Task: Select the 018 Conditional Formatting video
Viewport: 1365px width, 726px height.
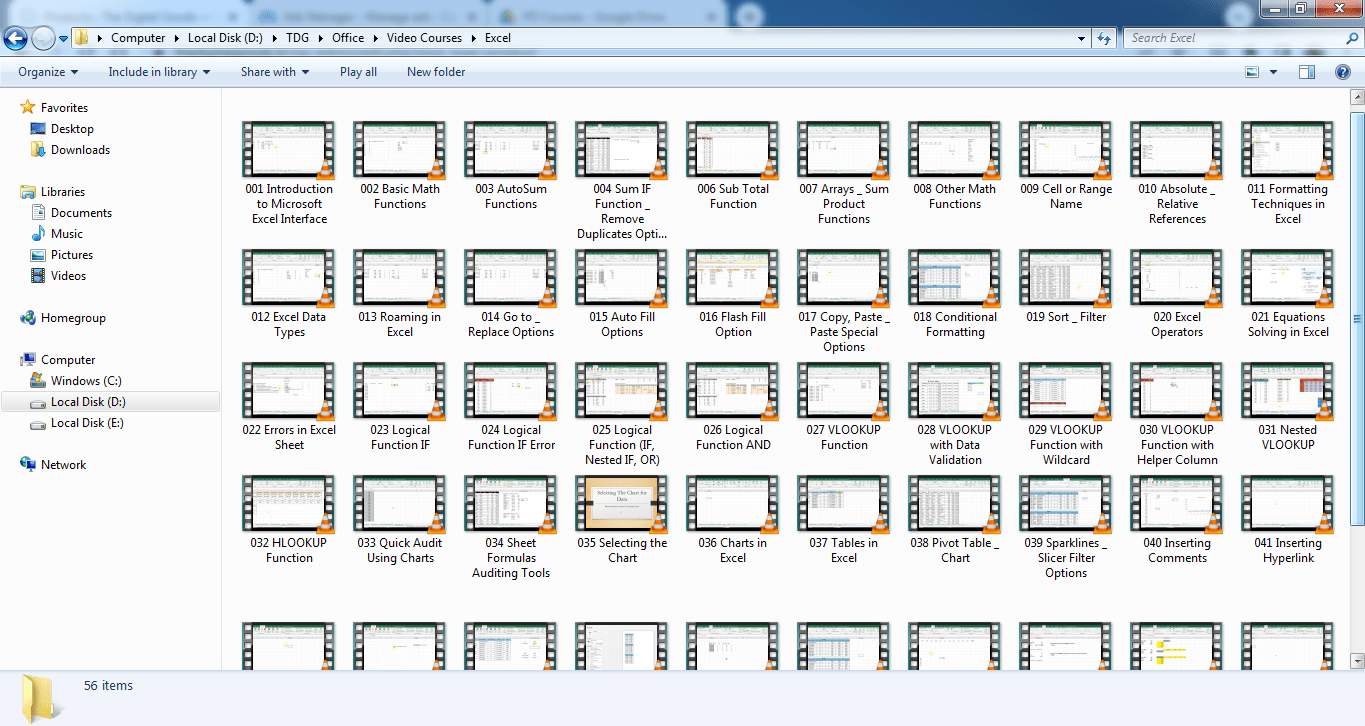Action: coord(955,294)
